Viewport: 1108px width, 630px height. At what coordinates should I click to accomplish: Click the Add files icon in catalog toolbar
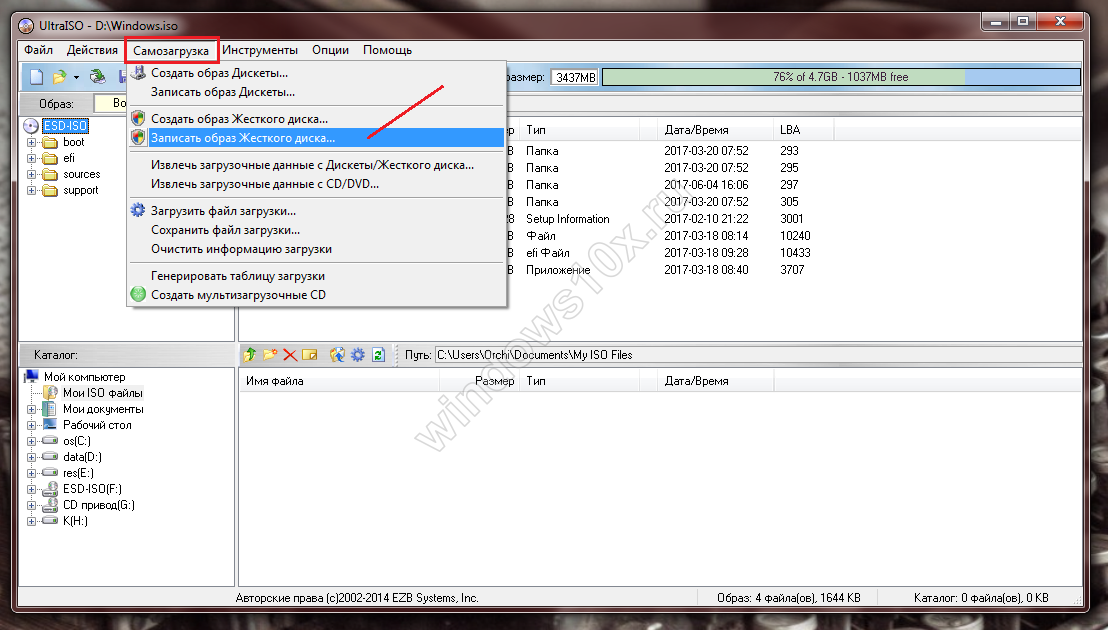337,355
